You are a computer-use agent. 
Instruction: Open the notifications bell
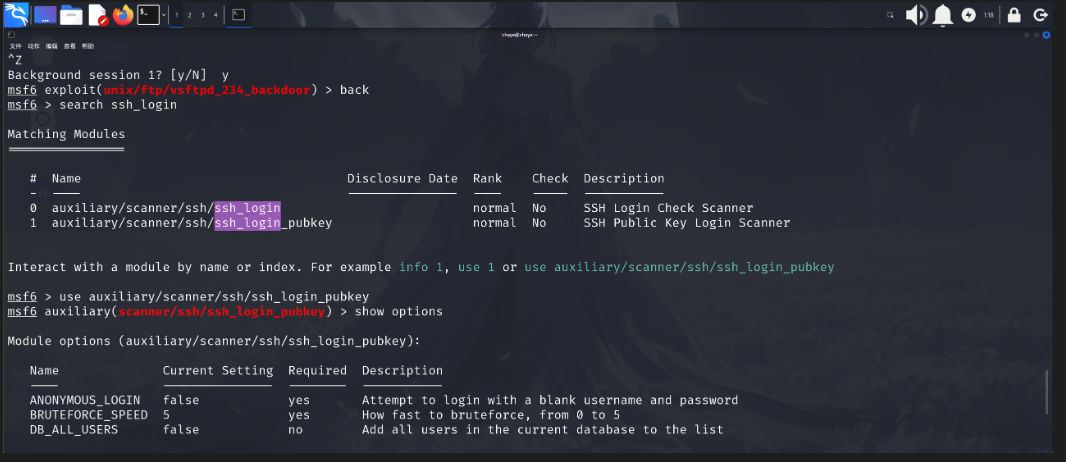click(942, 14)
